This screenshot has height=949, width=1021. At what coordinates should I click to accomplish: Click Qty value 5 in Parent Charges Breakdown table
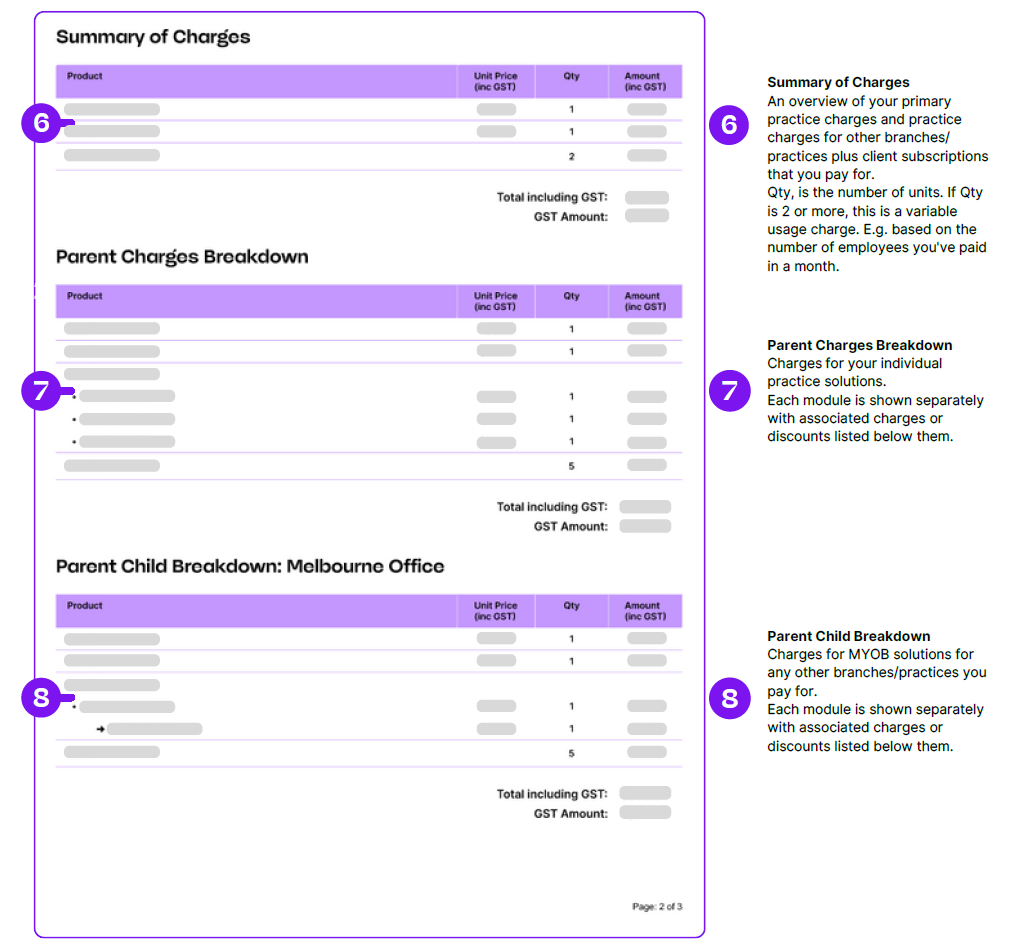[572, 466]
